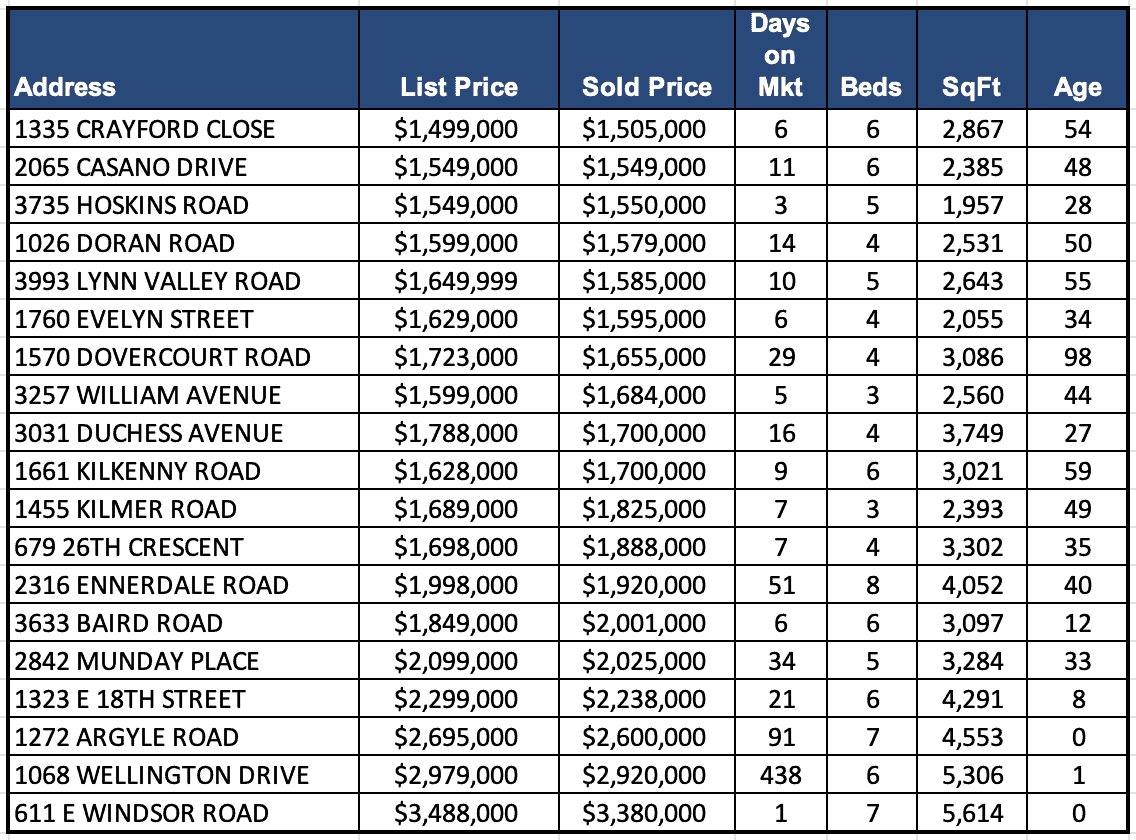1136x840 pixels.
Task: Select the List Price header cell
Action: pyautogui.click(x=459, y=87)
